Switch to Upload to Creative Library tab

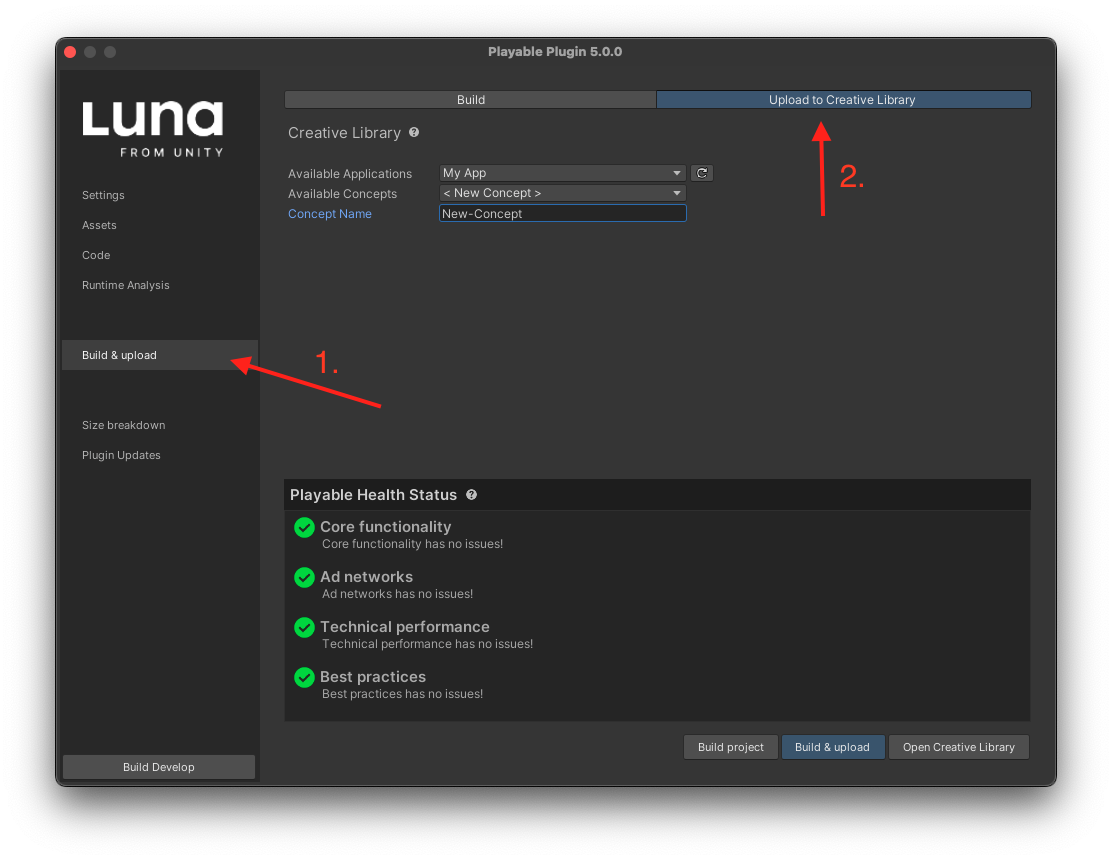point(843,100)
